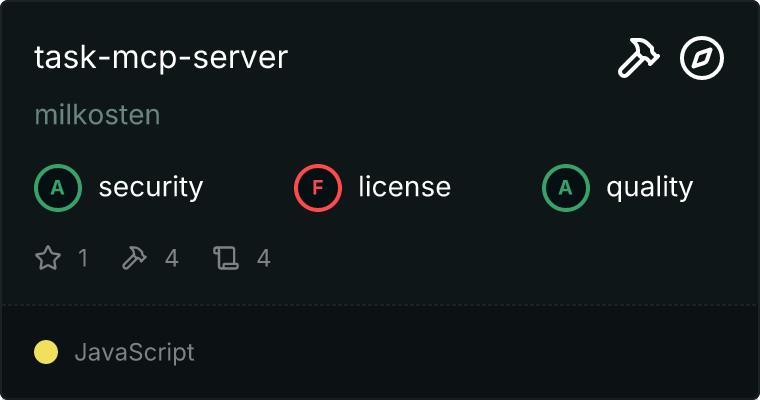Open the task-mcp-server title link

(161, 58)
